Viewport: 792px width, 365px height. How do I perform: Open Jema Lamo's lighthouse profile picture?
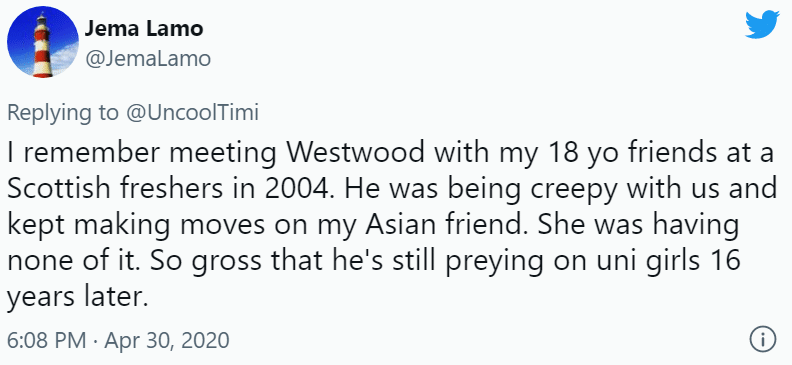(x=42, y=41)
